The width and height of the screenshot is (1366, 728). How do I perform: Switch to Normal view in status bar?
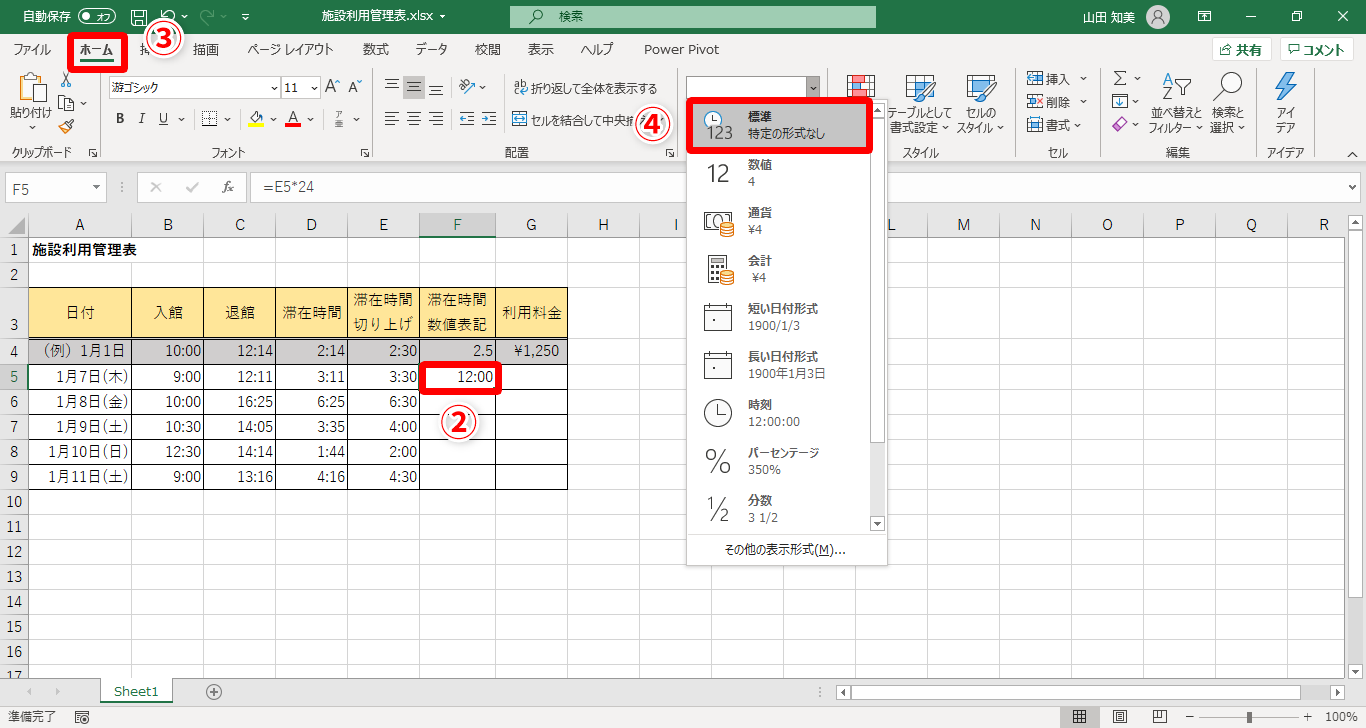[1080, 717]
